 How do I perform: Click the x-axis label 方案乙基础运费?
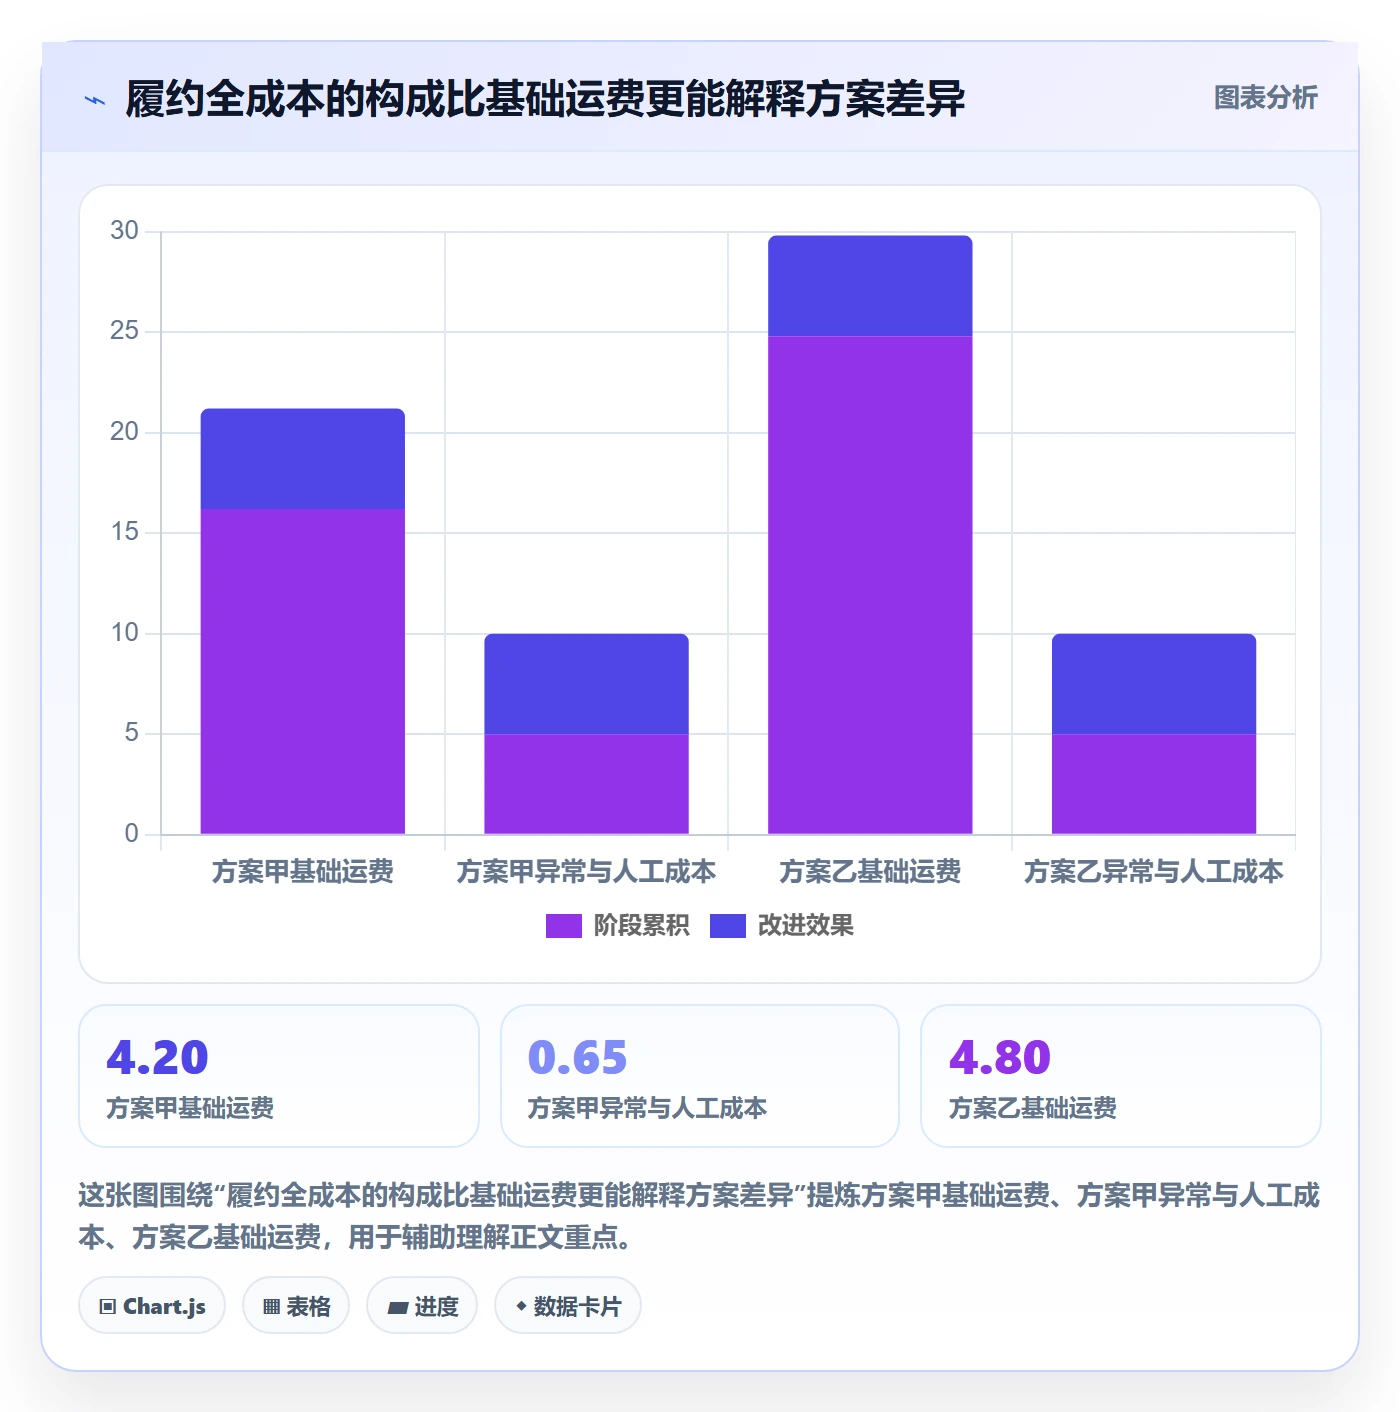(x=870, y=872)
